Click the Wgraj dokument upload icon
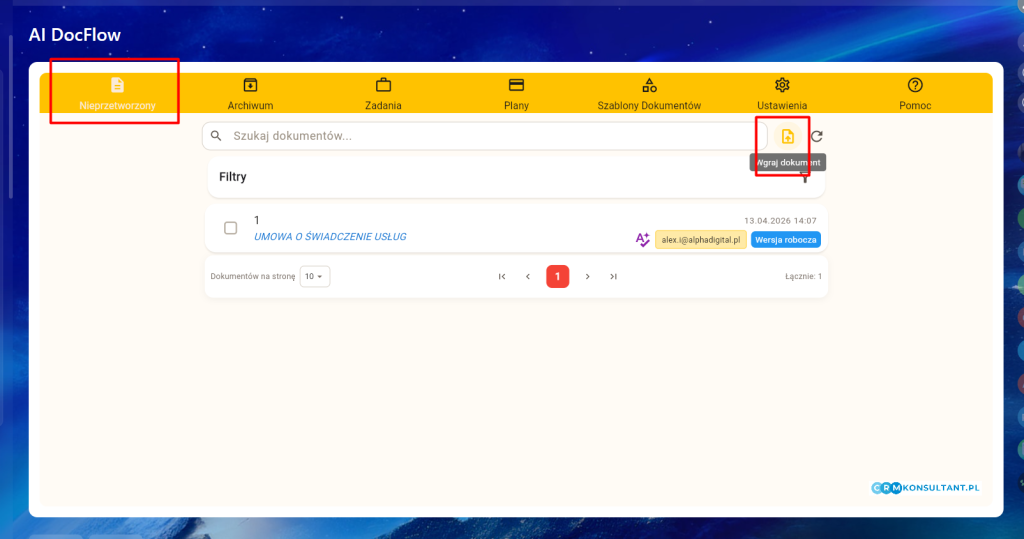 787,137
